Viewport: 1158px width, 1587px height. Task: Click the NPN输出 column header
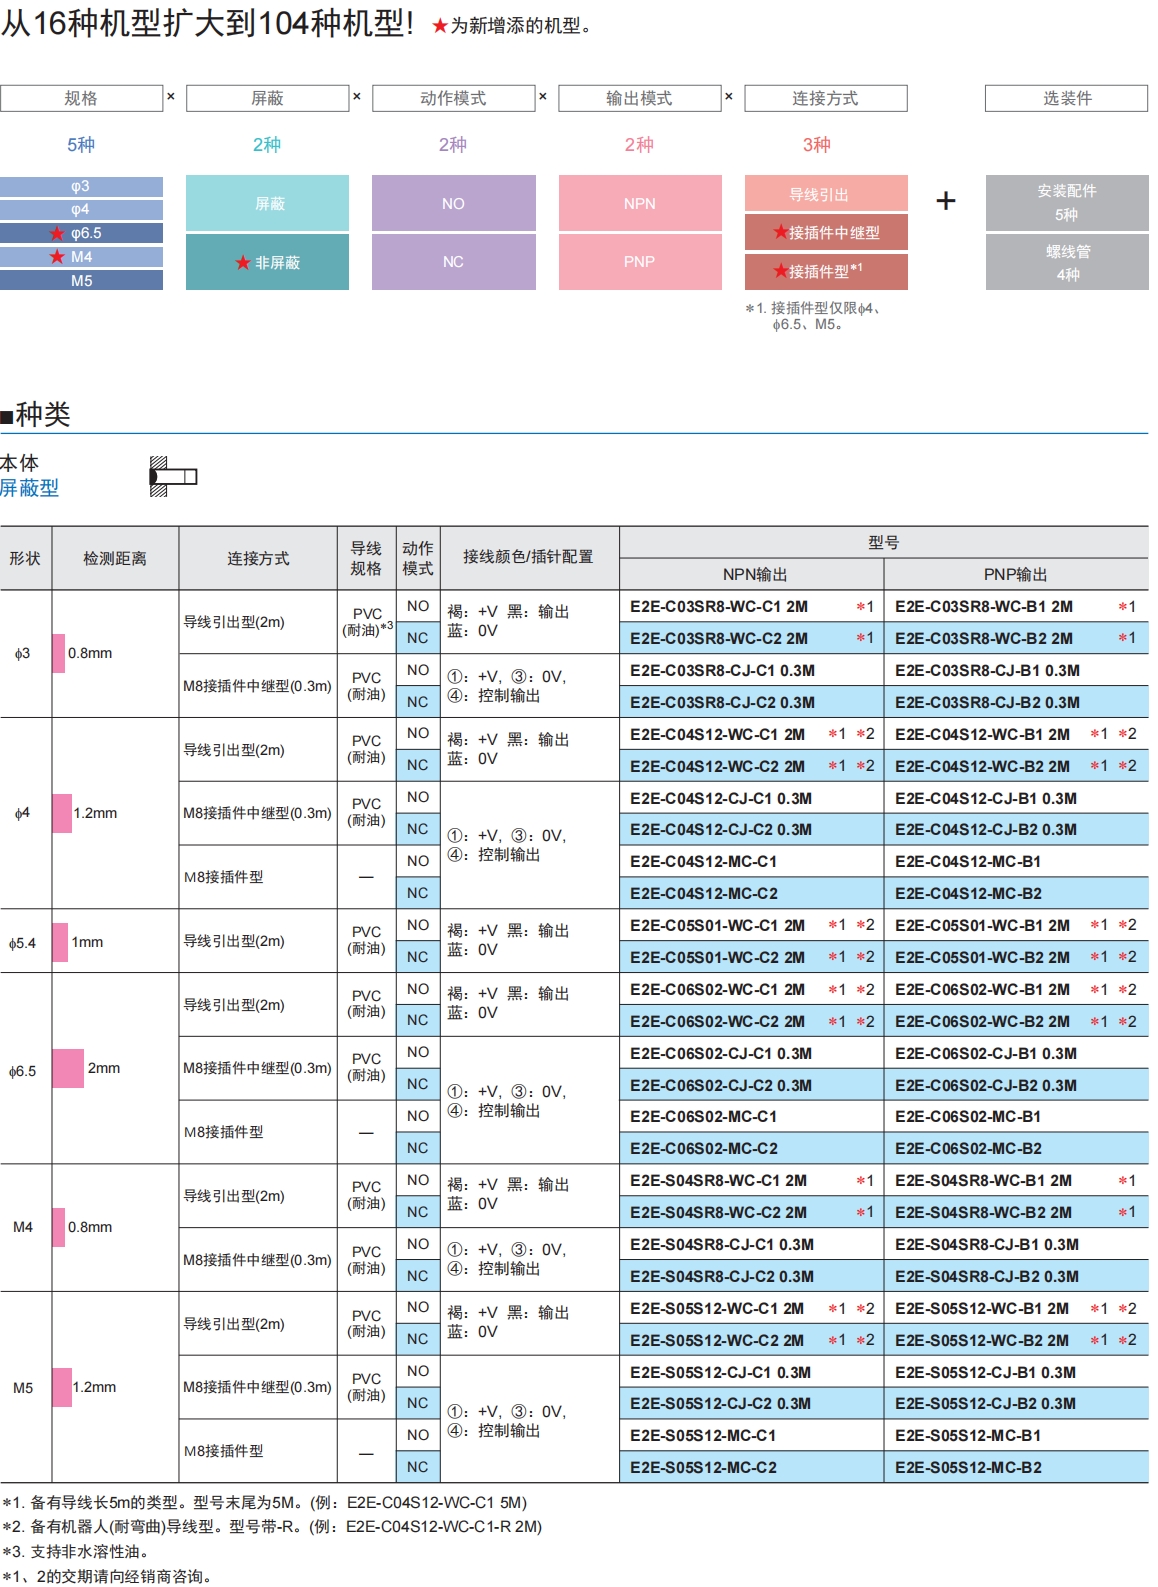pos(754,574)
